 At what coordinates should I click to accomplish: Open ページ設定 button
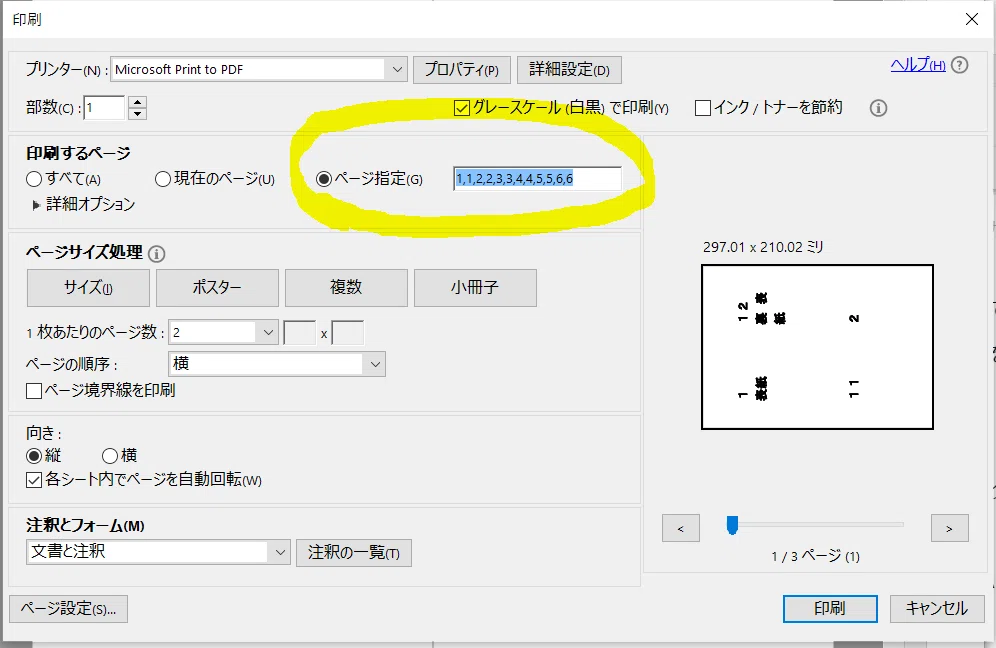69,609
